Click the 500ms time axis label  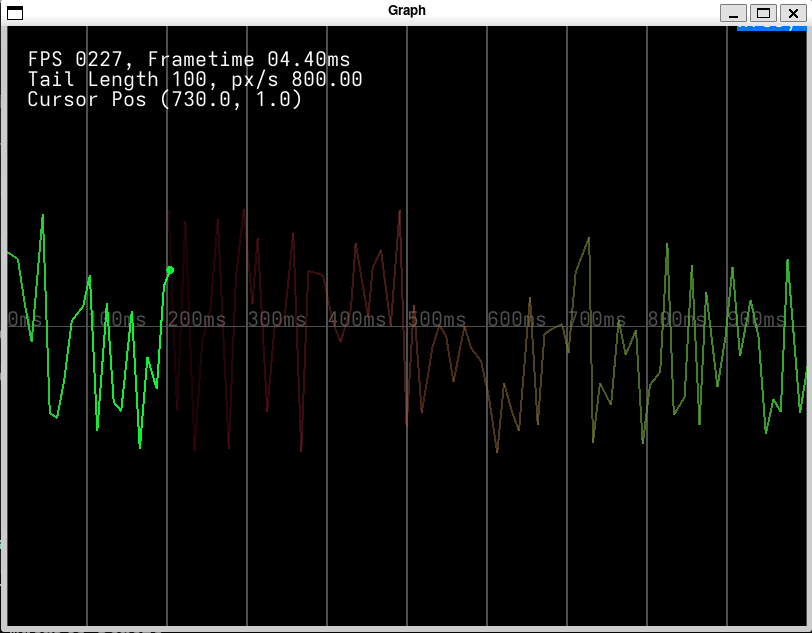click(x=437, y=319)
